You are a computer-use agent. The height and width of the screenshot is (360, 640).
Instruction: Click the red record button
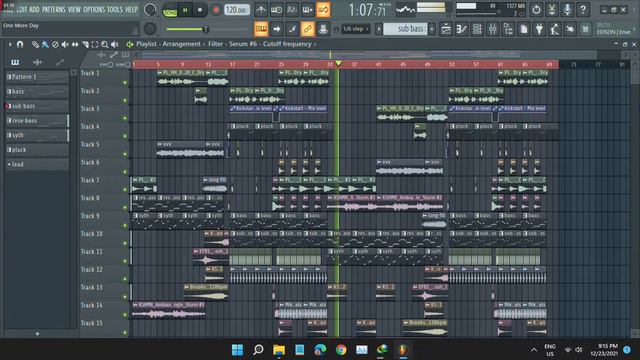coord(216,10)
